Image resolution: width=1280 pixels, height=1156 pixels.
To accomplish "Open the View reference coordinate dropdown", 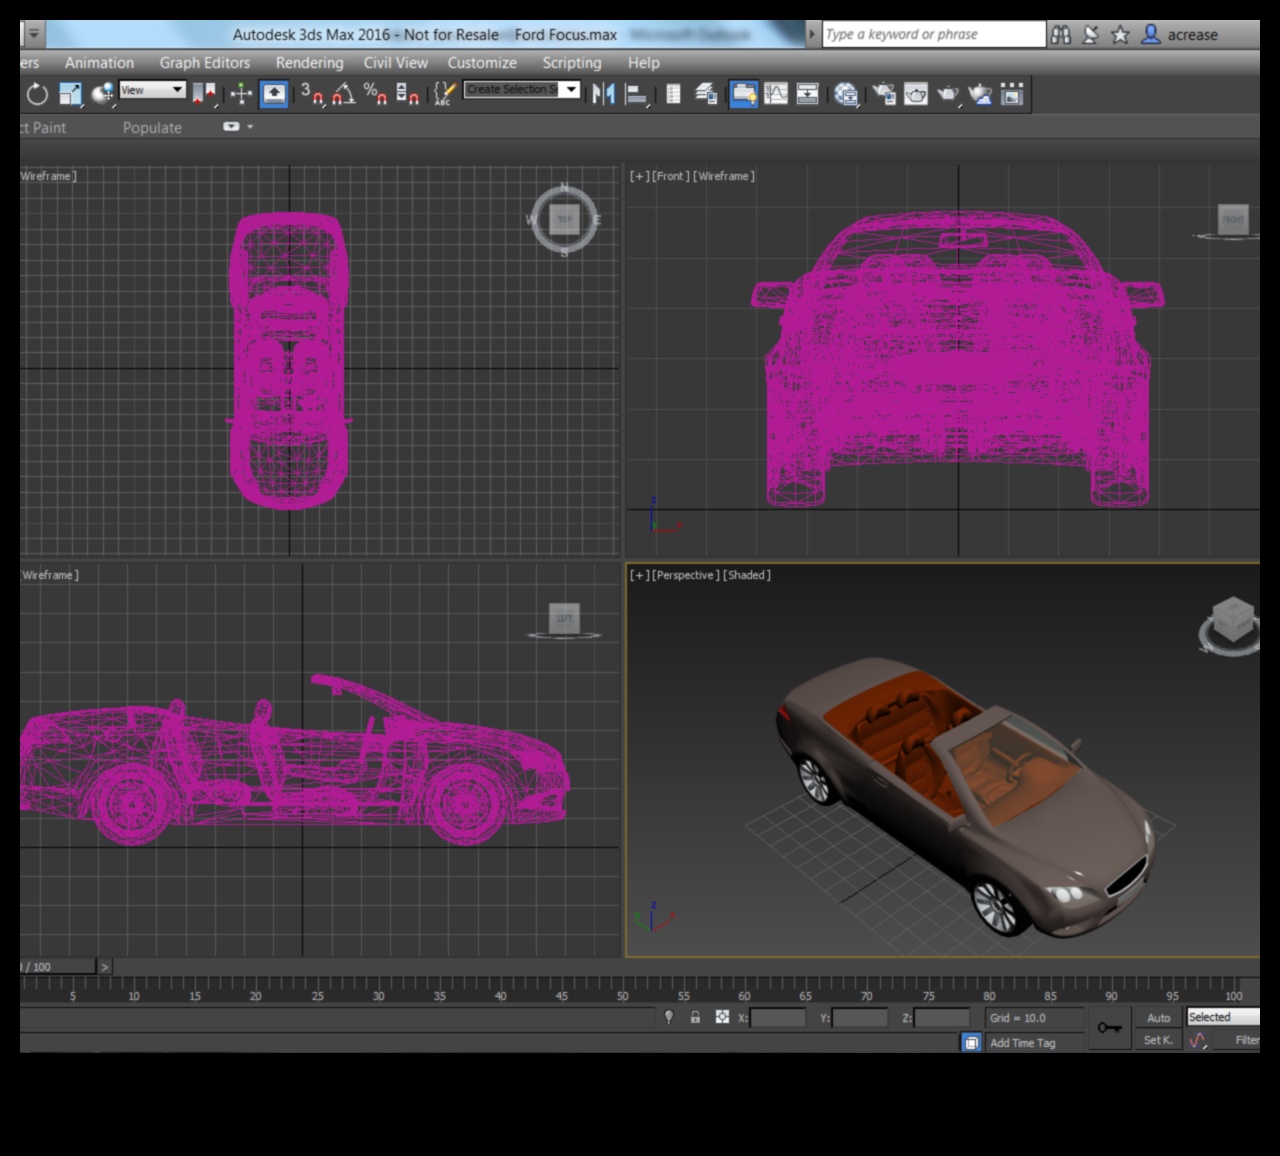I will tap(150, 90).
